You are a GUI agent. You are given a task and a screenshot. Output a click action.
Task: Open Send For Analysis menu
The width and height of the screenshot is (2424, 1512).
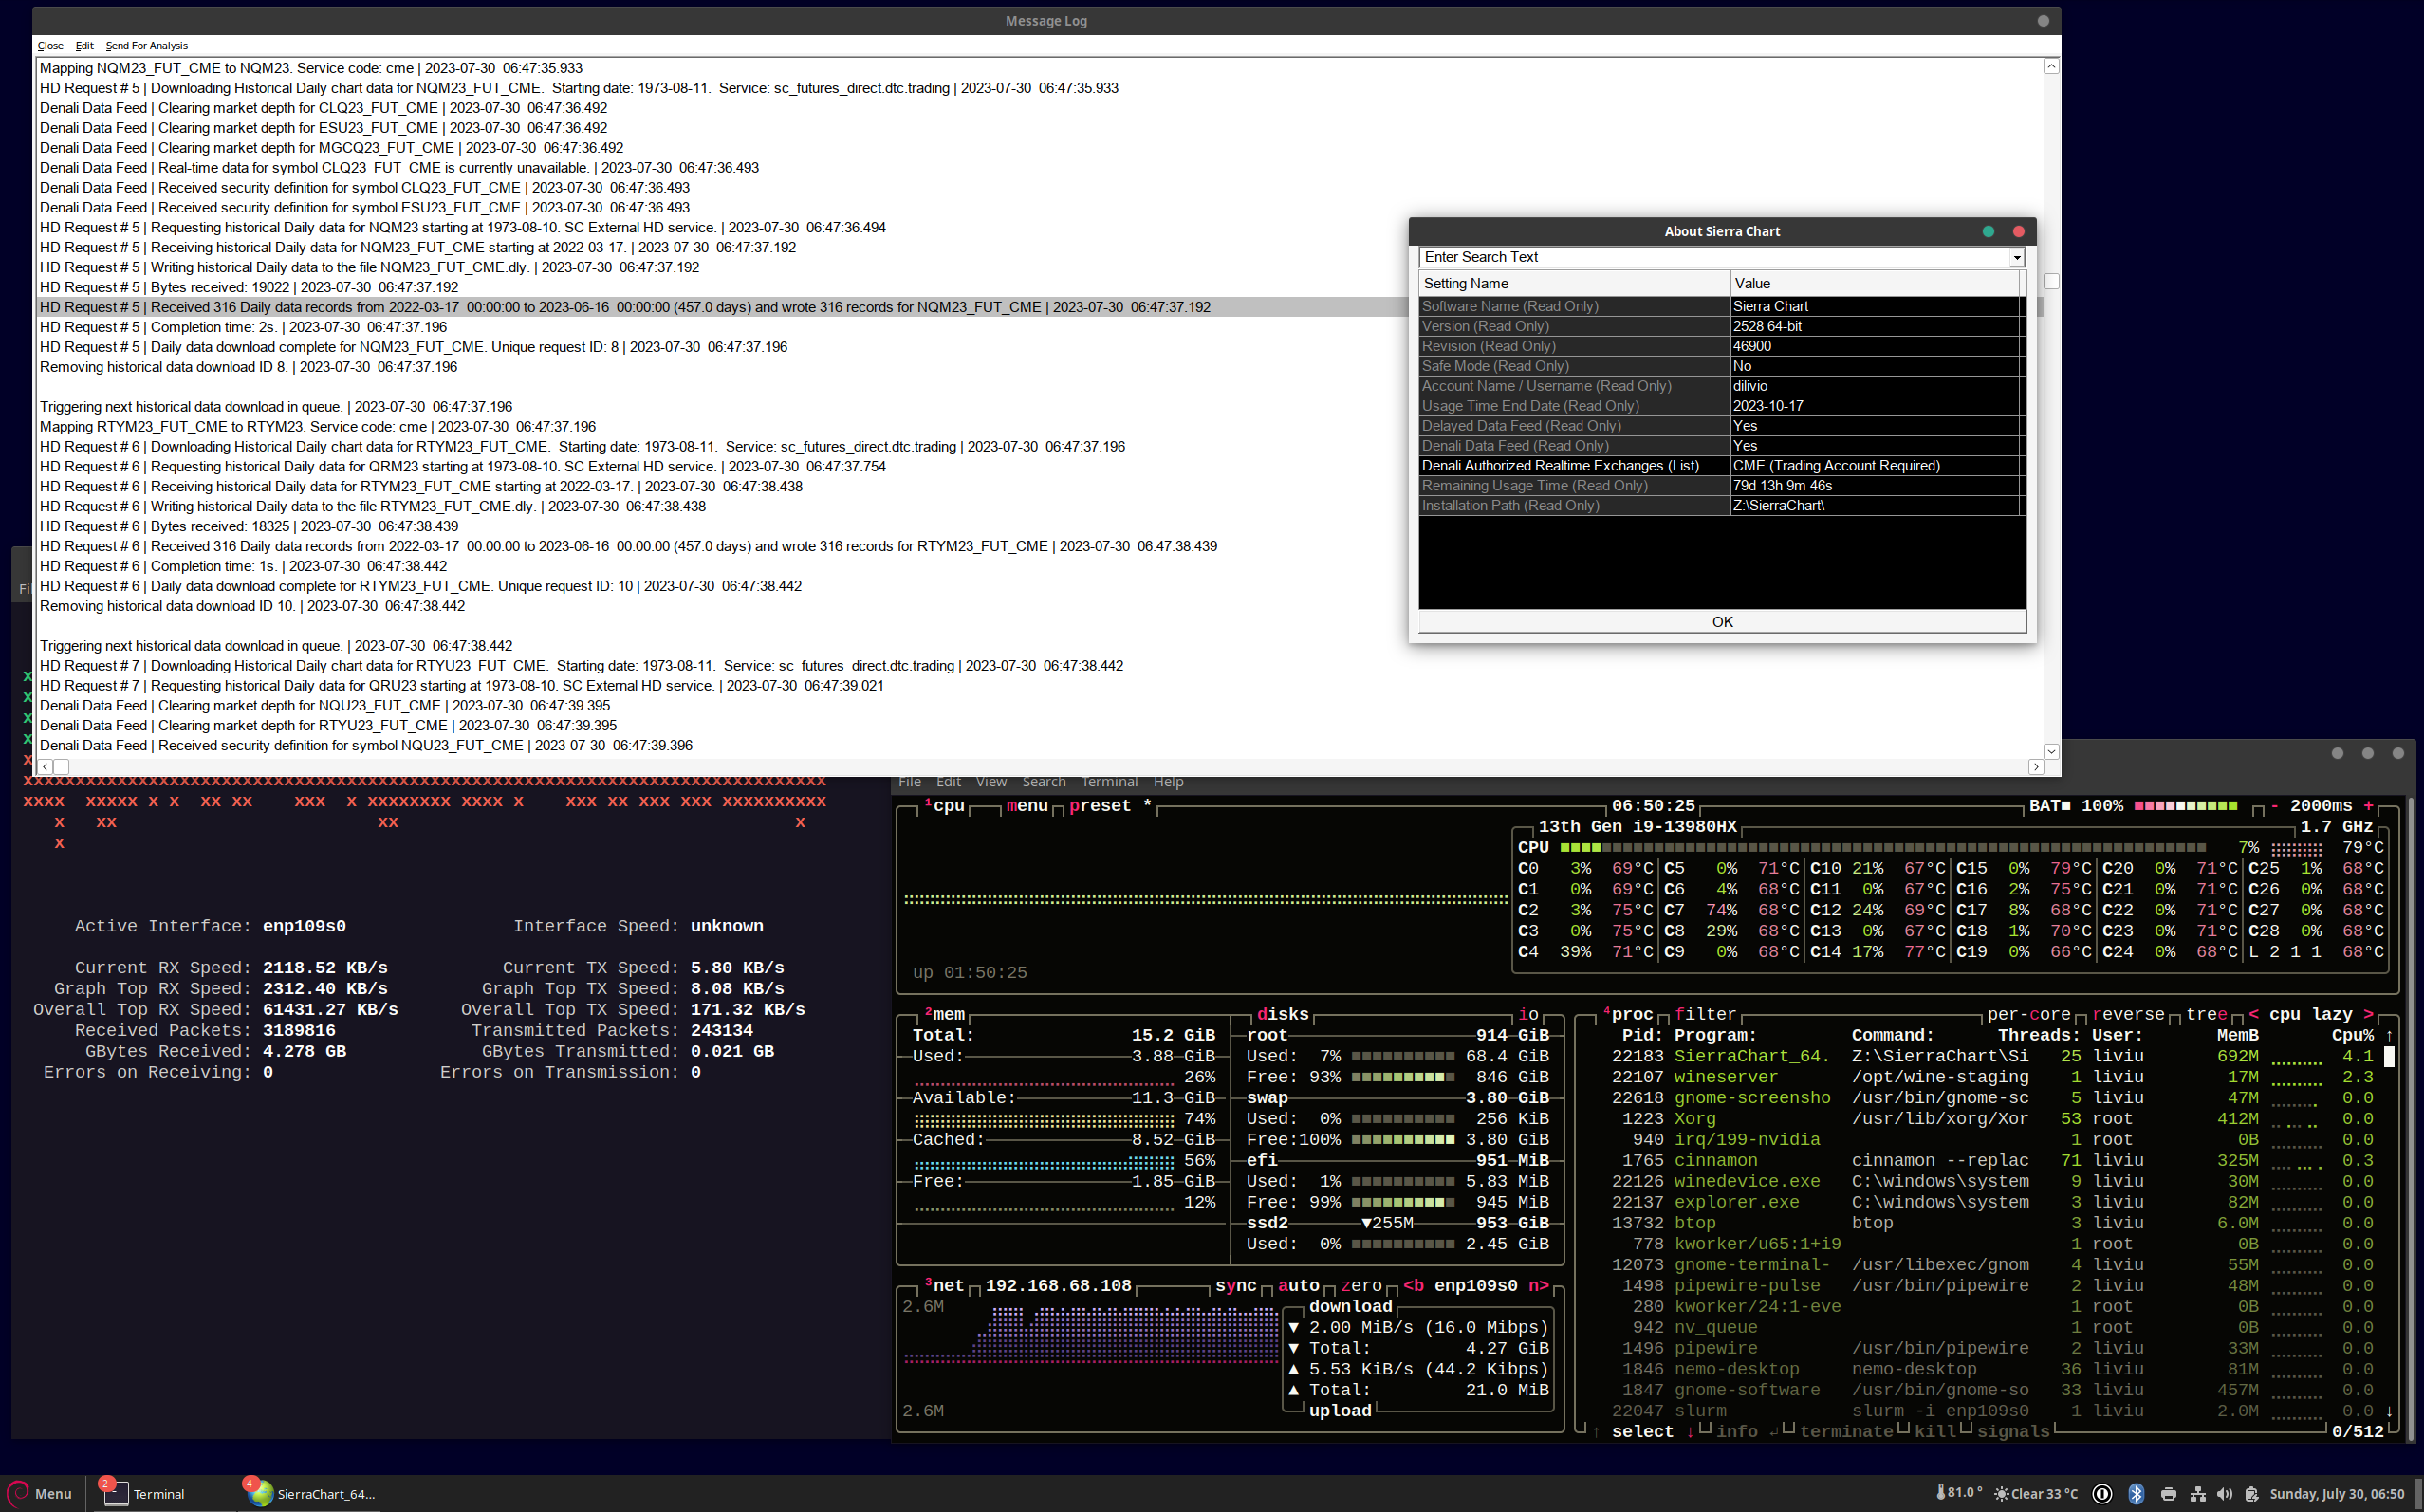[146, 46]
